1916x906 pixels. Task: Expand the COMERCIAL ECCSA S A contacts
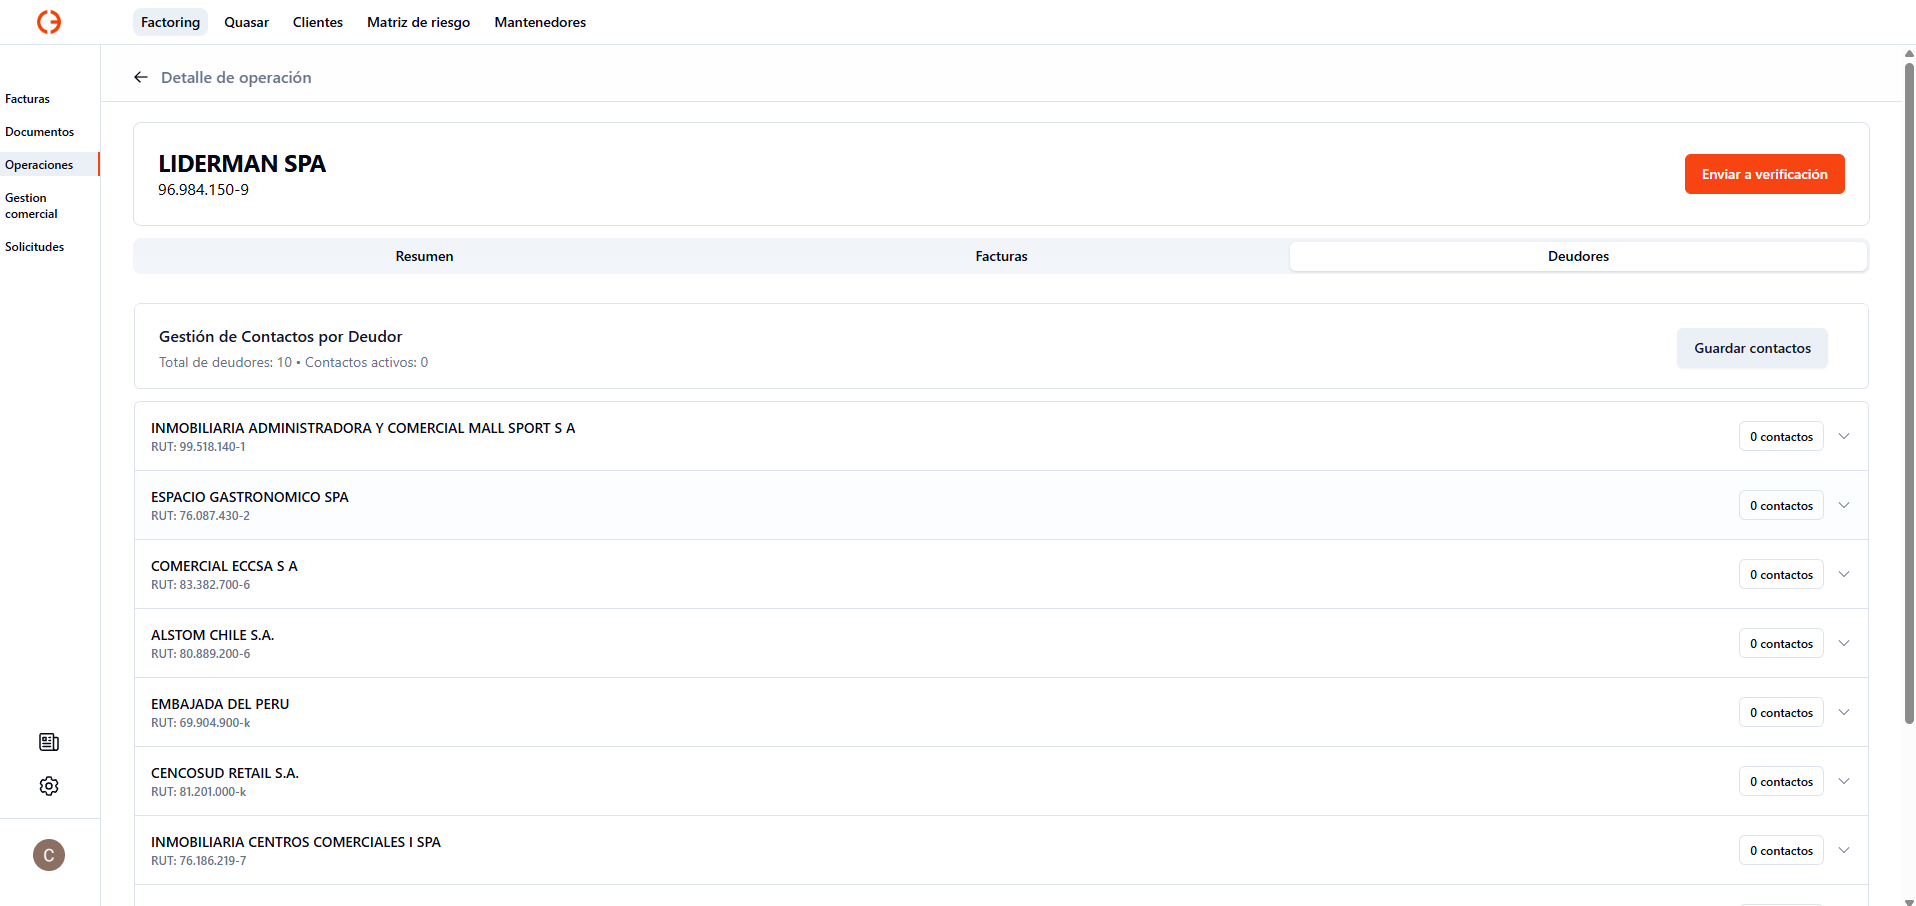[x=1844, y=574]
